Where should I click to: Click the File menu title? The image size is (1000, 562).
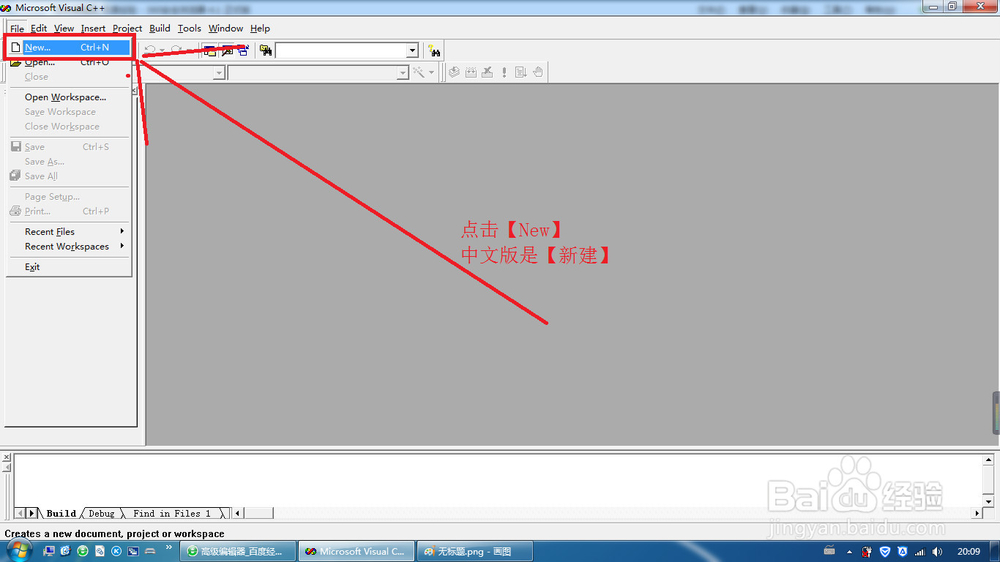click(17, 29)
